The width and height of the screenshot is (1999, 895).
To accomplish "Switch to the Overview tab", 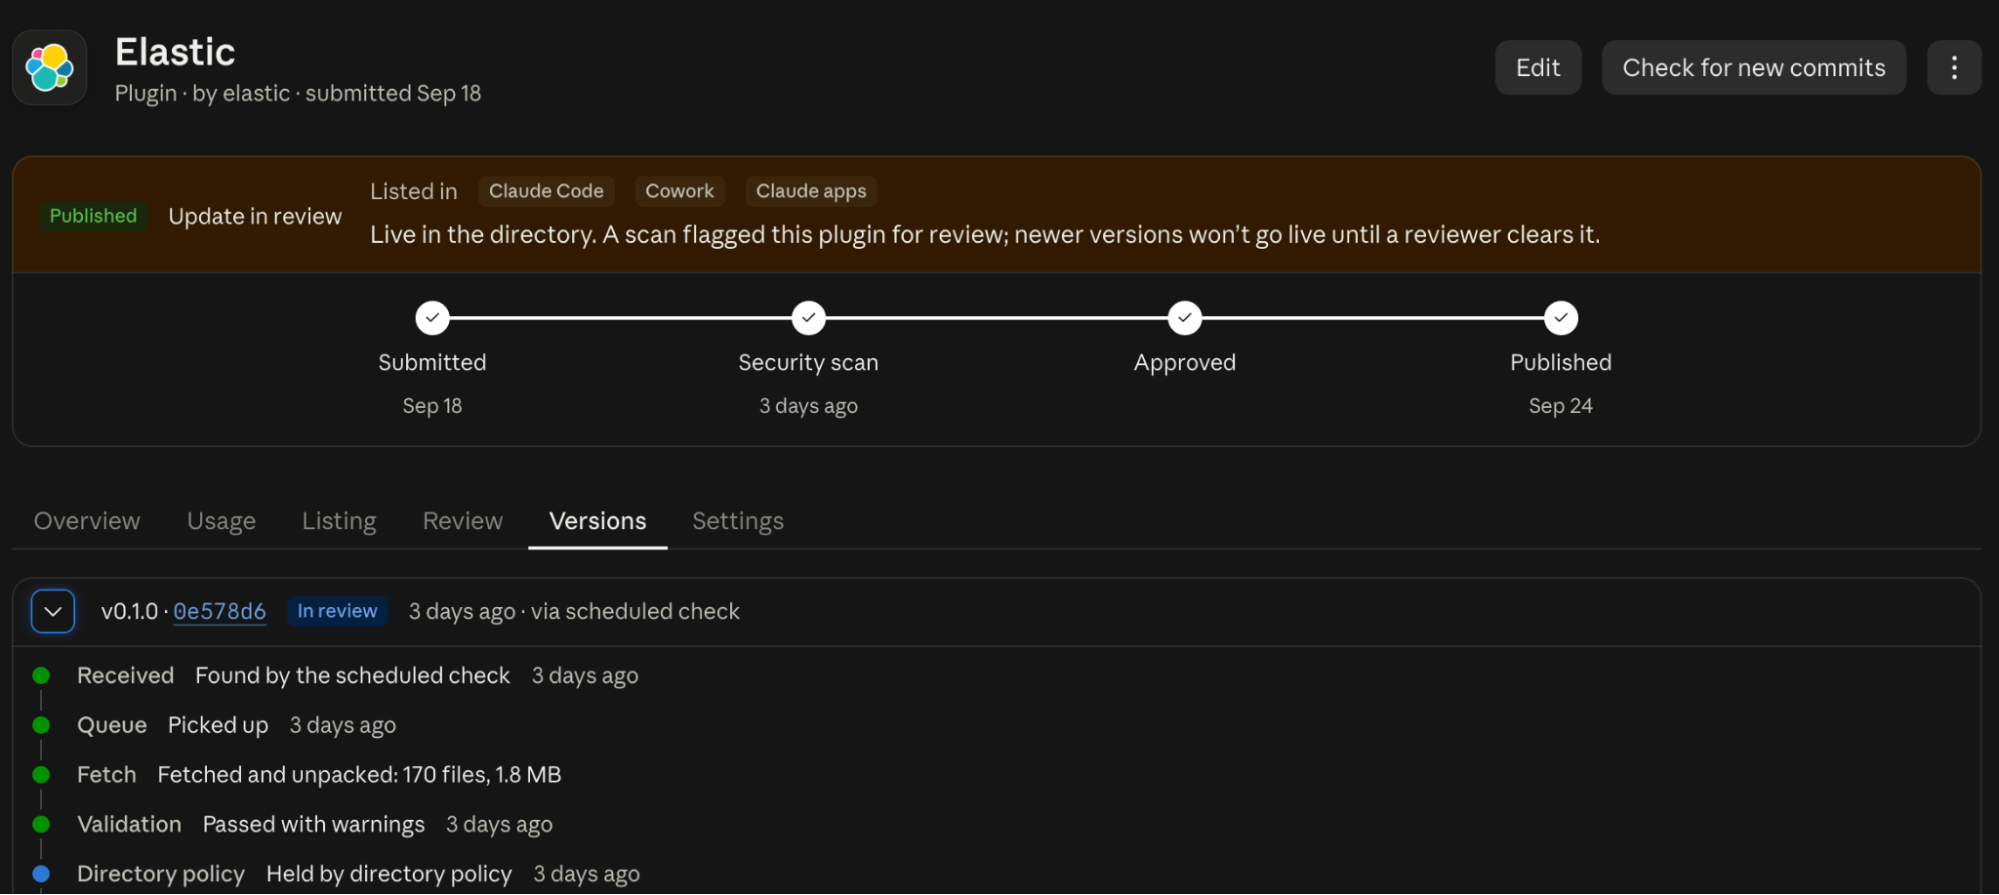I will tap(87, 521).
